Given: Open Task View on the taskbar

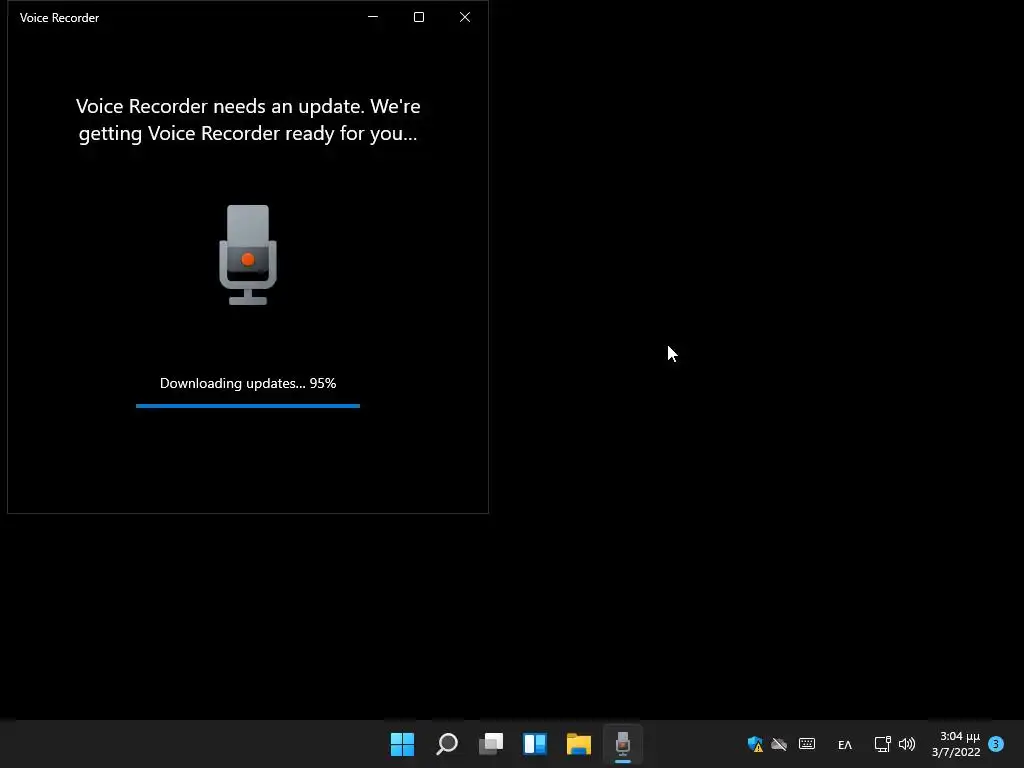Looking at the screenshot, I should click(491, 744).
